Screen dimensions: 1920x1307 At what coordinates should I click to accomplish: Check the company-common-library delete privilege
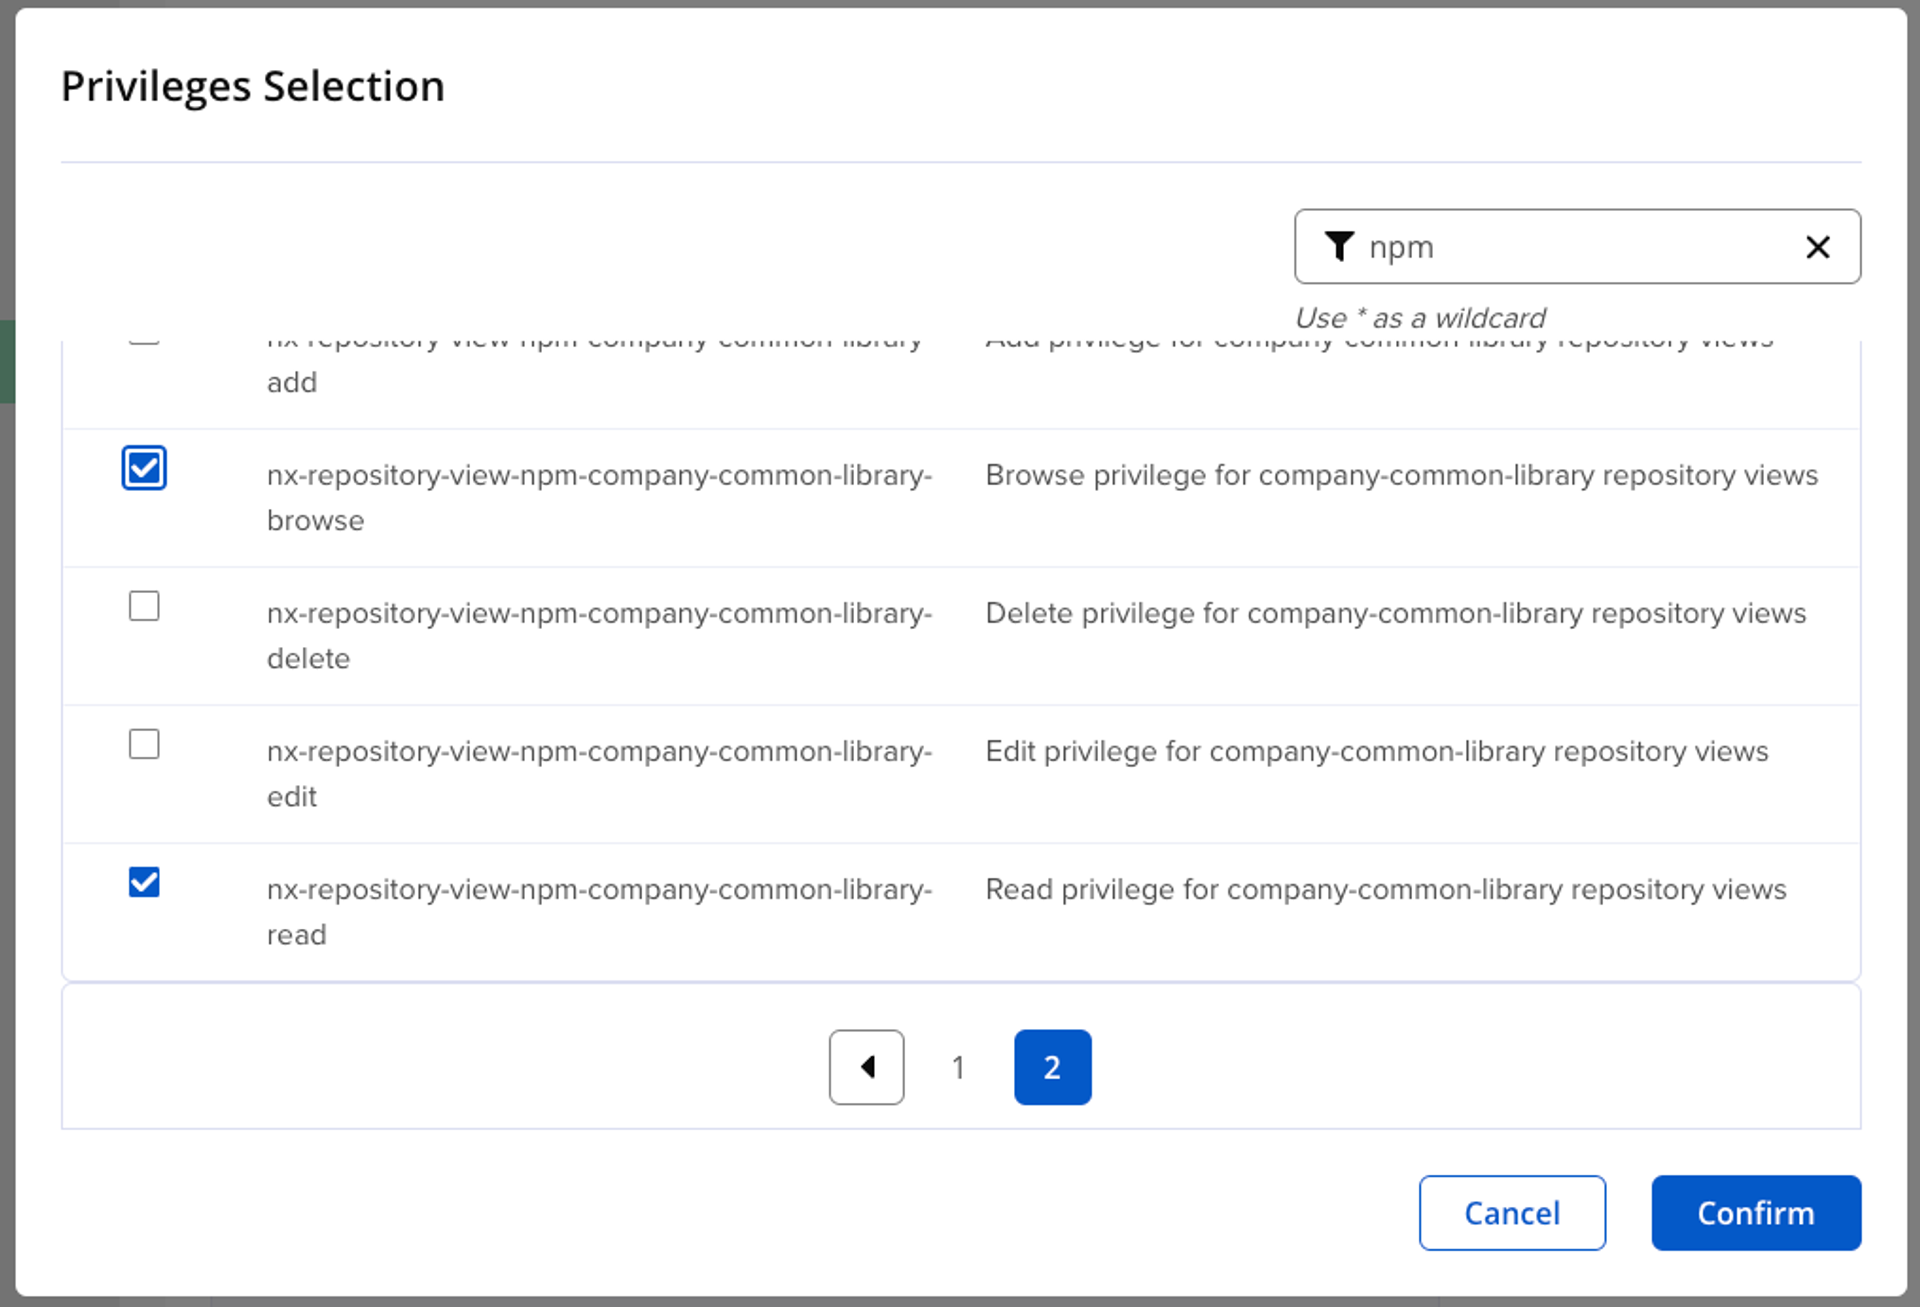pos(144,606)
